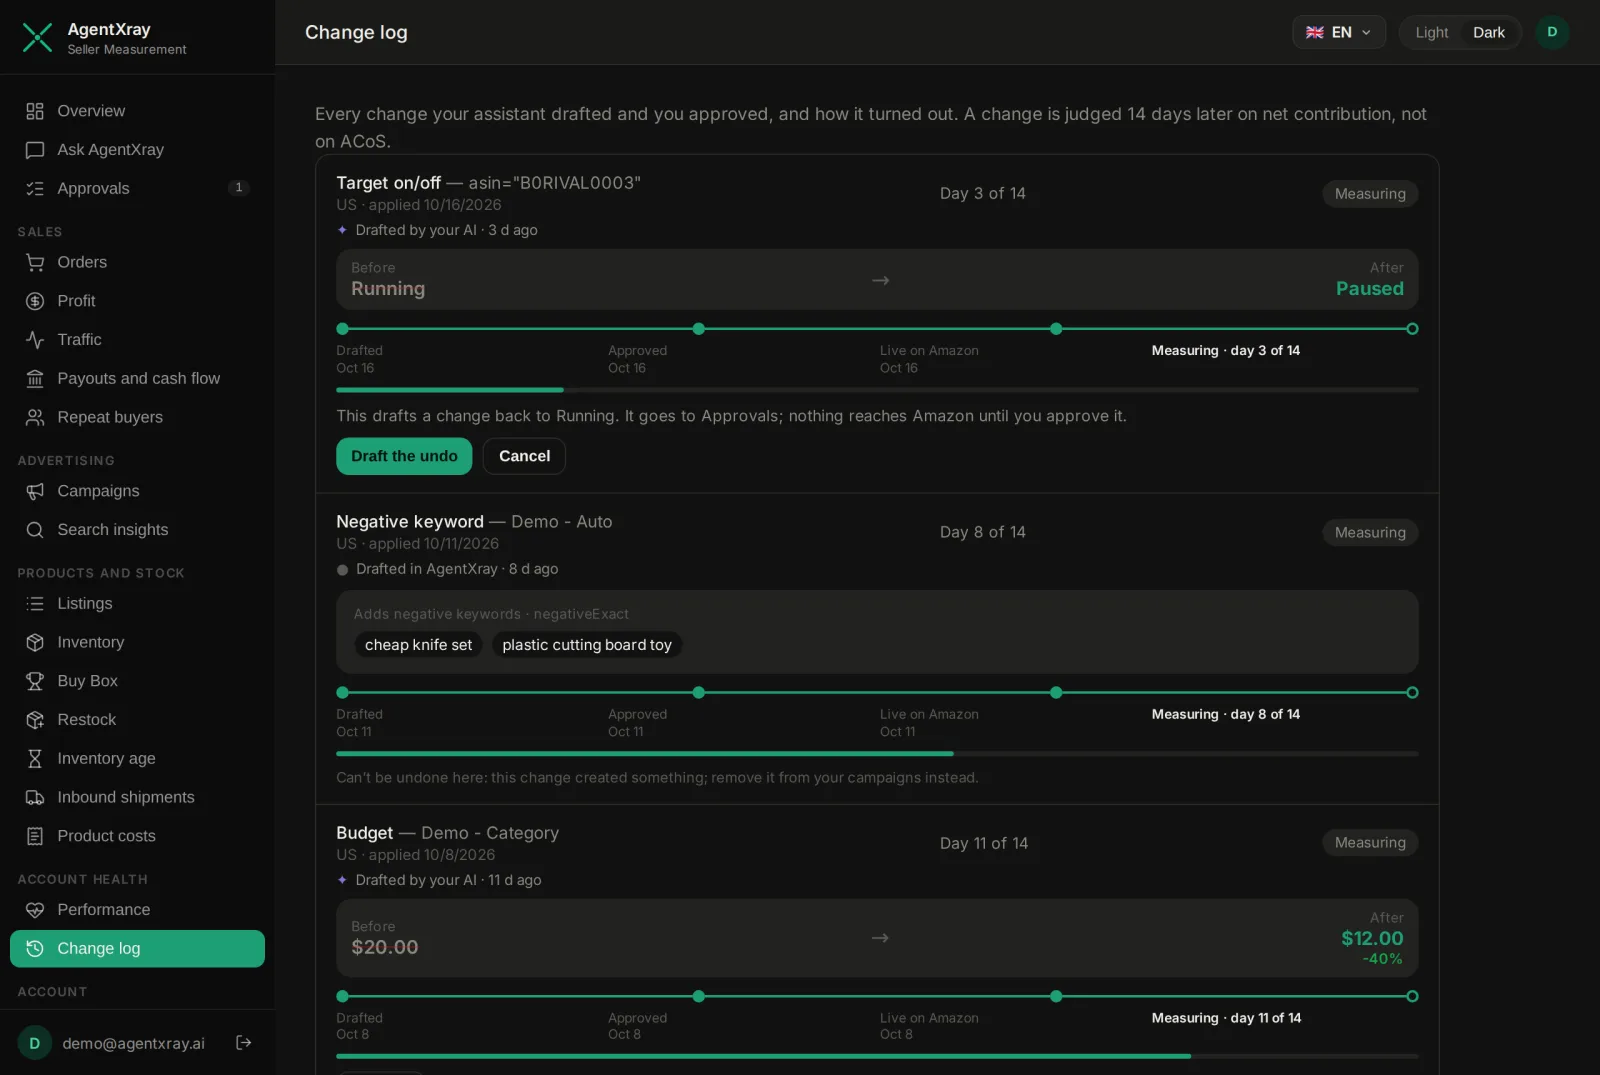Click the Ask AgentXray chat icon
Screen dimensions: 1600x1075
(x=35, y=150)
